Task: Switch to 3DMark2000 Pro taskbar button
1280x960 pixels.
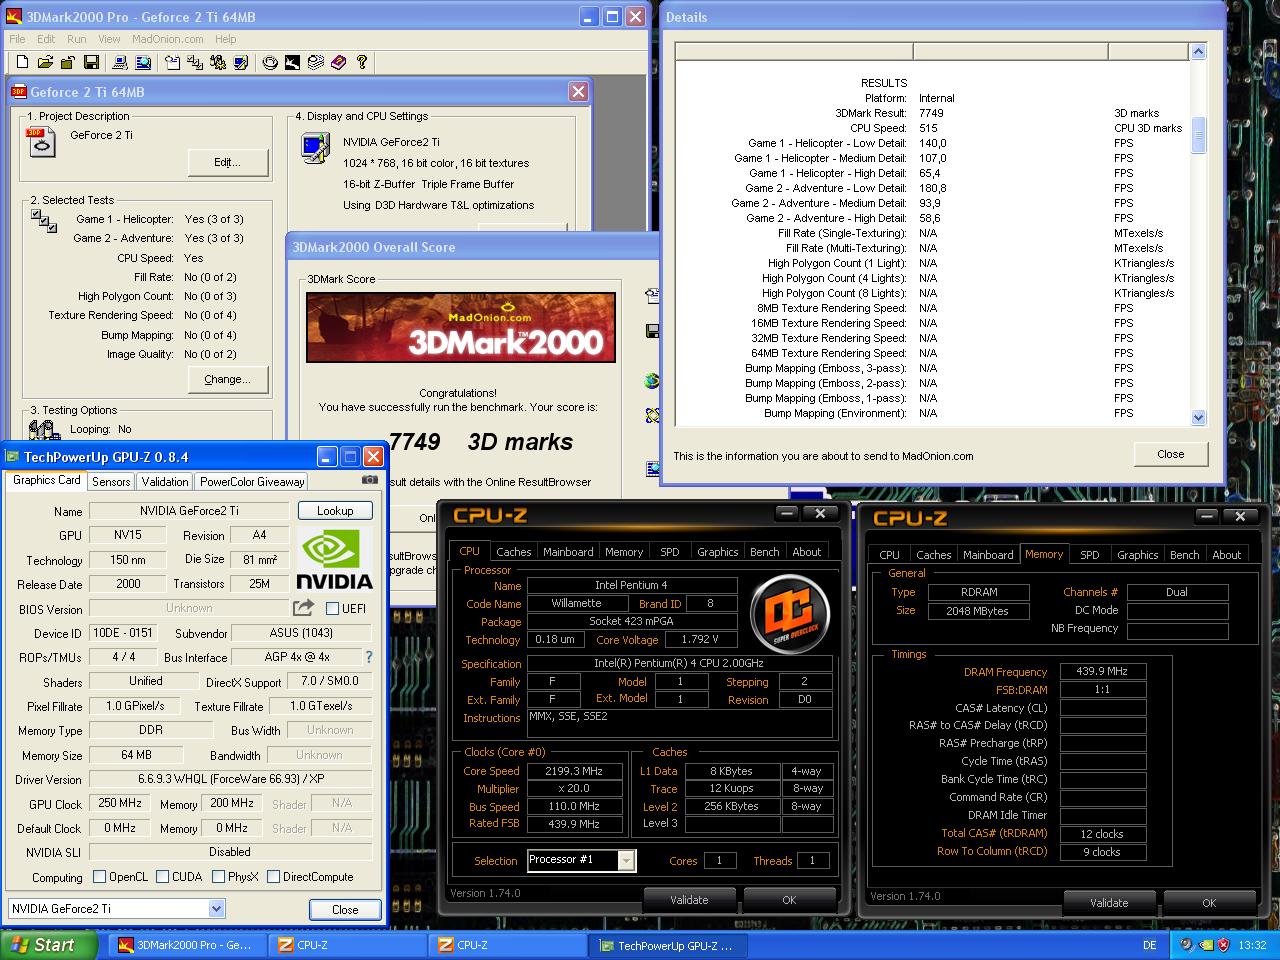Action: (x=187, y=945)
